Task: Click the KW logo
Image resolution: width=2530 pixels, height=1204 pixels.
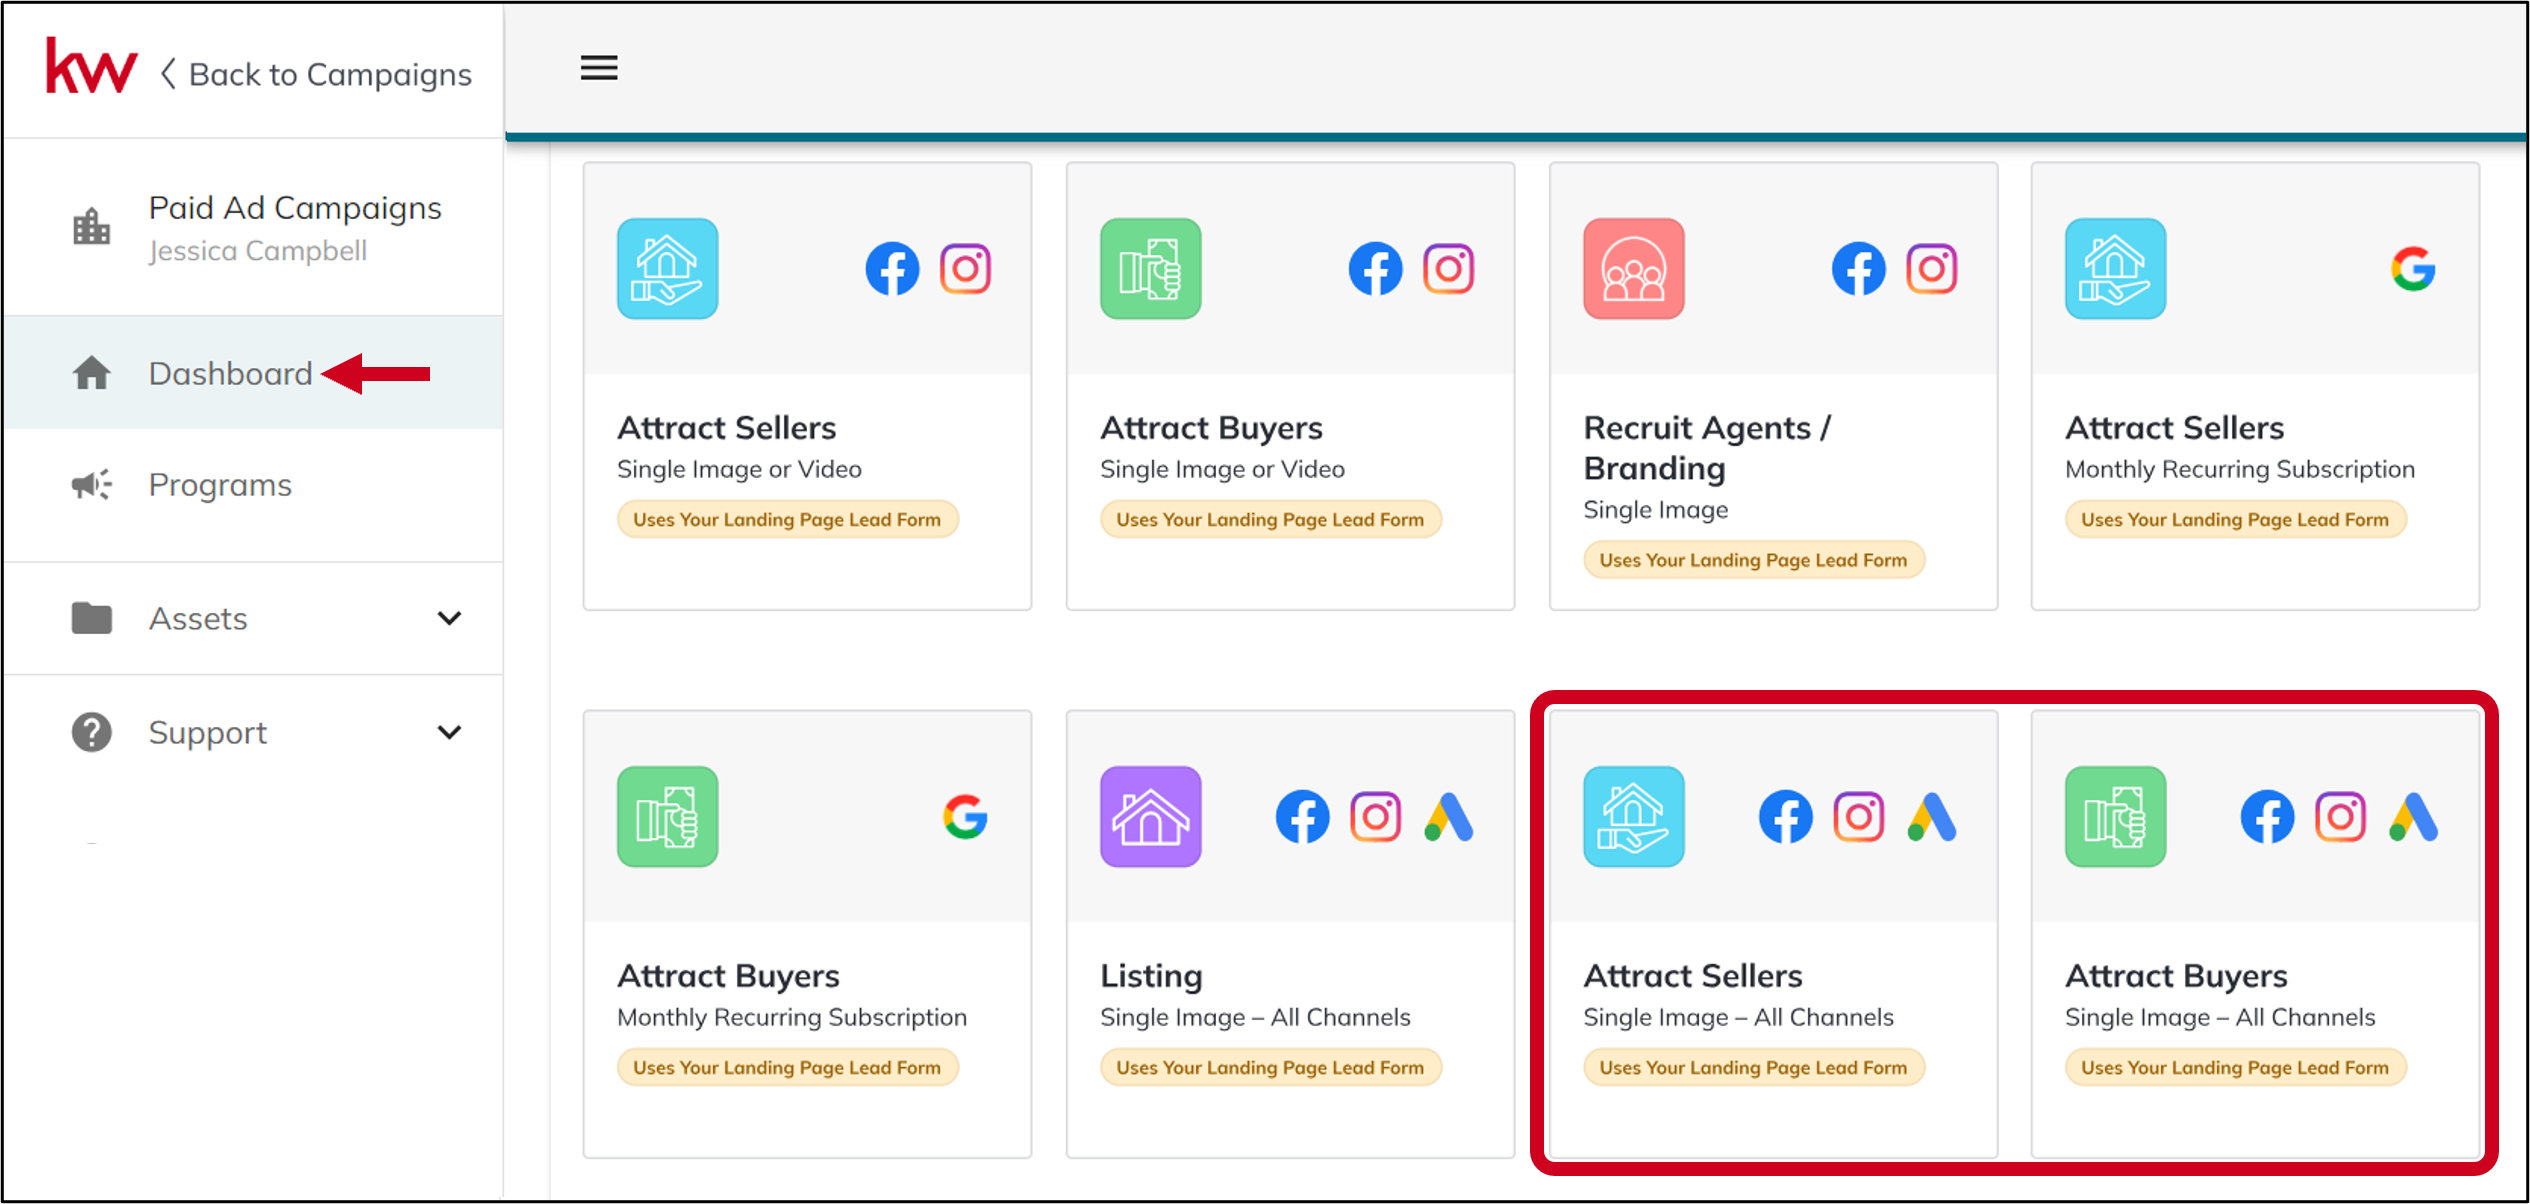Action: (x=91, y=68)
